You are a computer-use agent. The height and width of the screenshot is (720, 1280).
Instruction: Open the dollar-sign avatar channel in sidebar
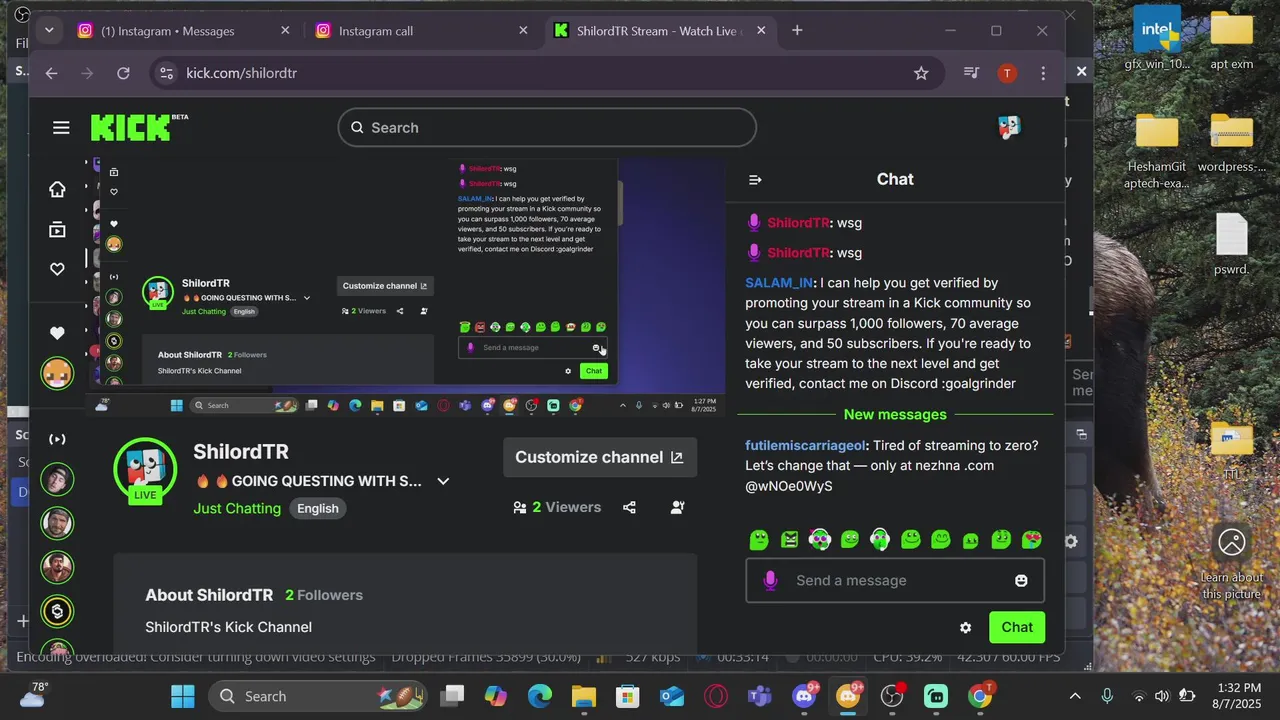[x=57, y=611]
